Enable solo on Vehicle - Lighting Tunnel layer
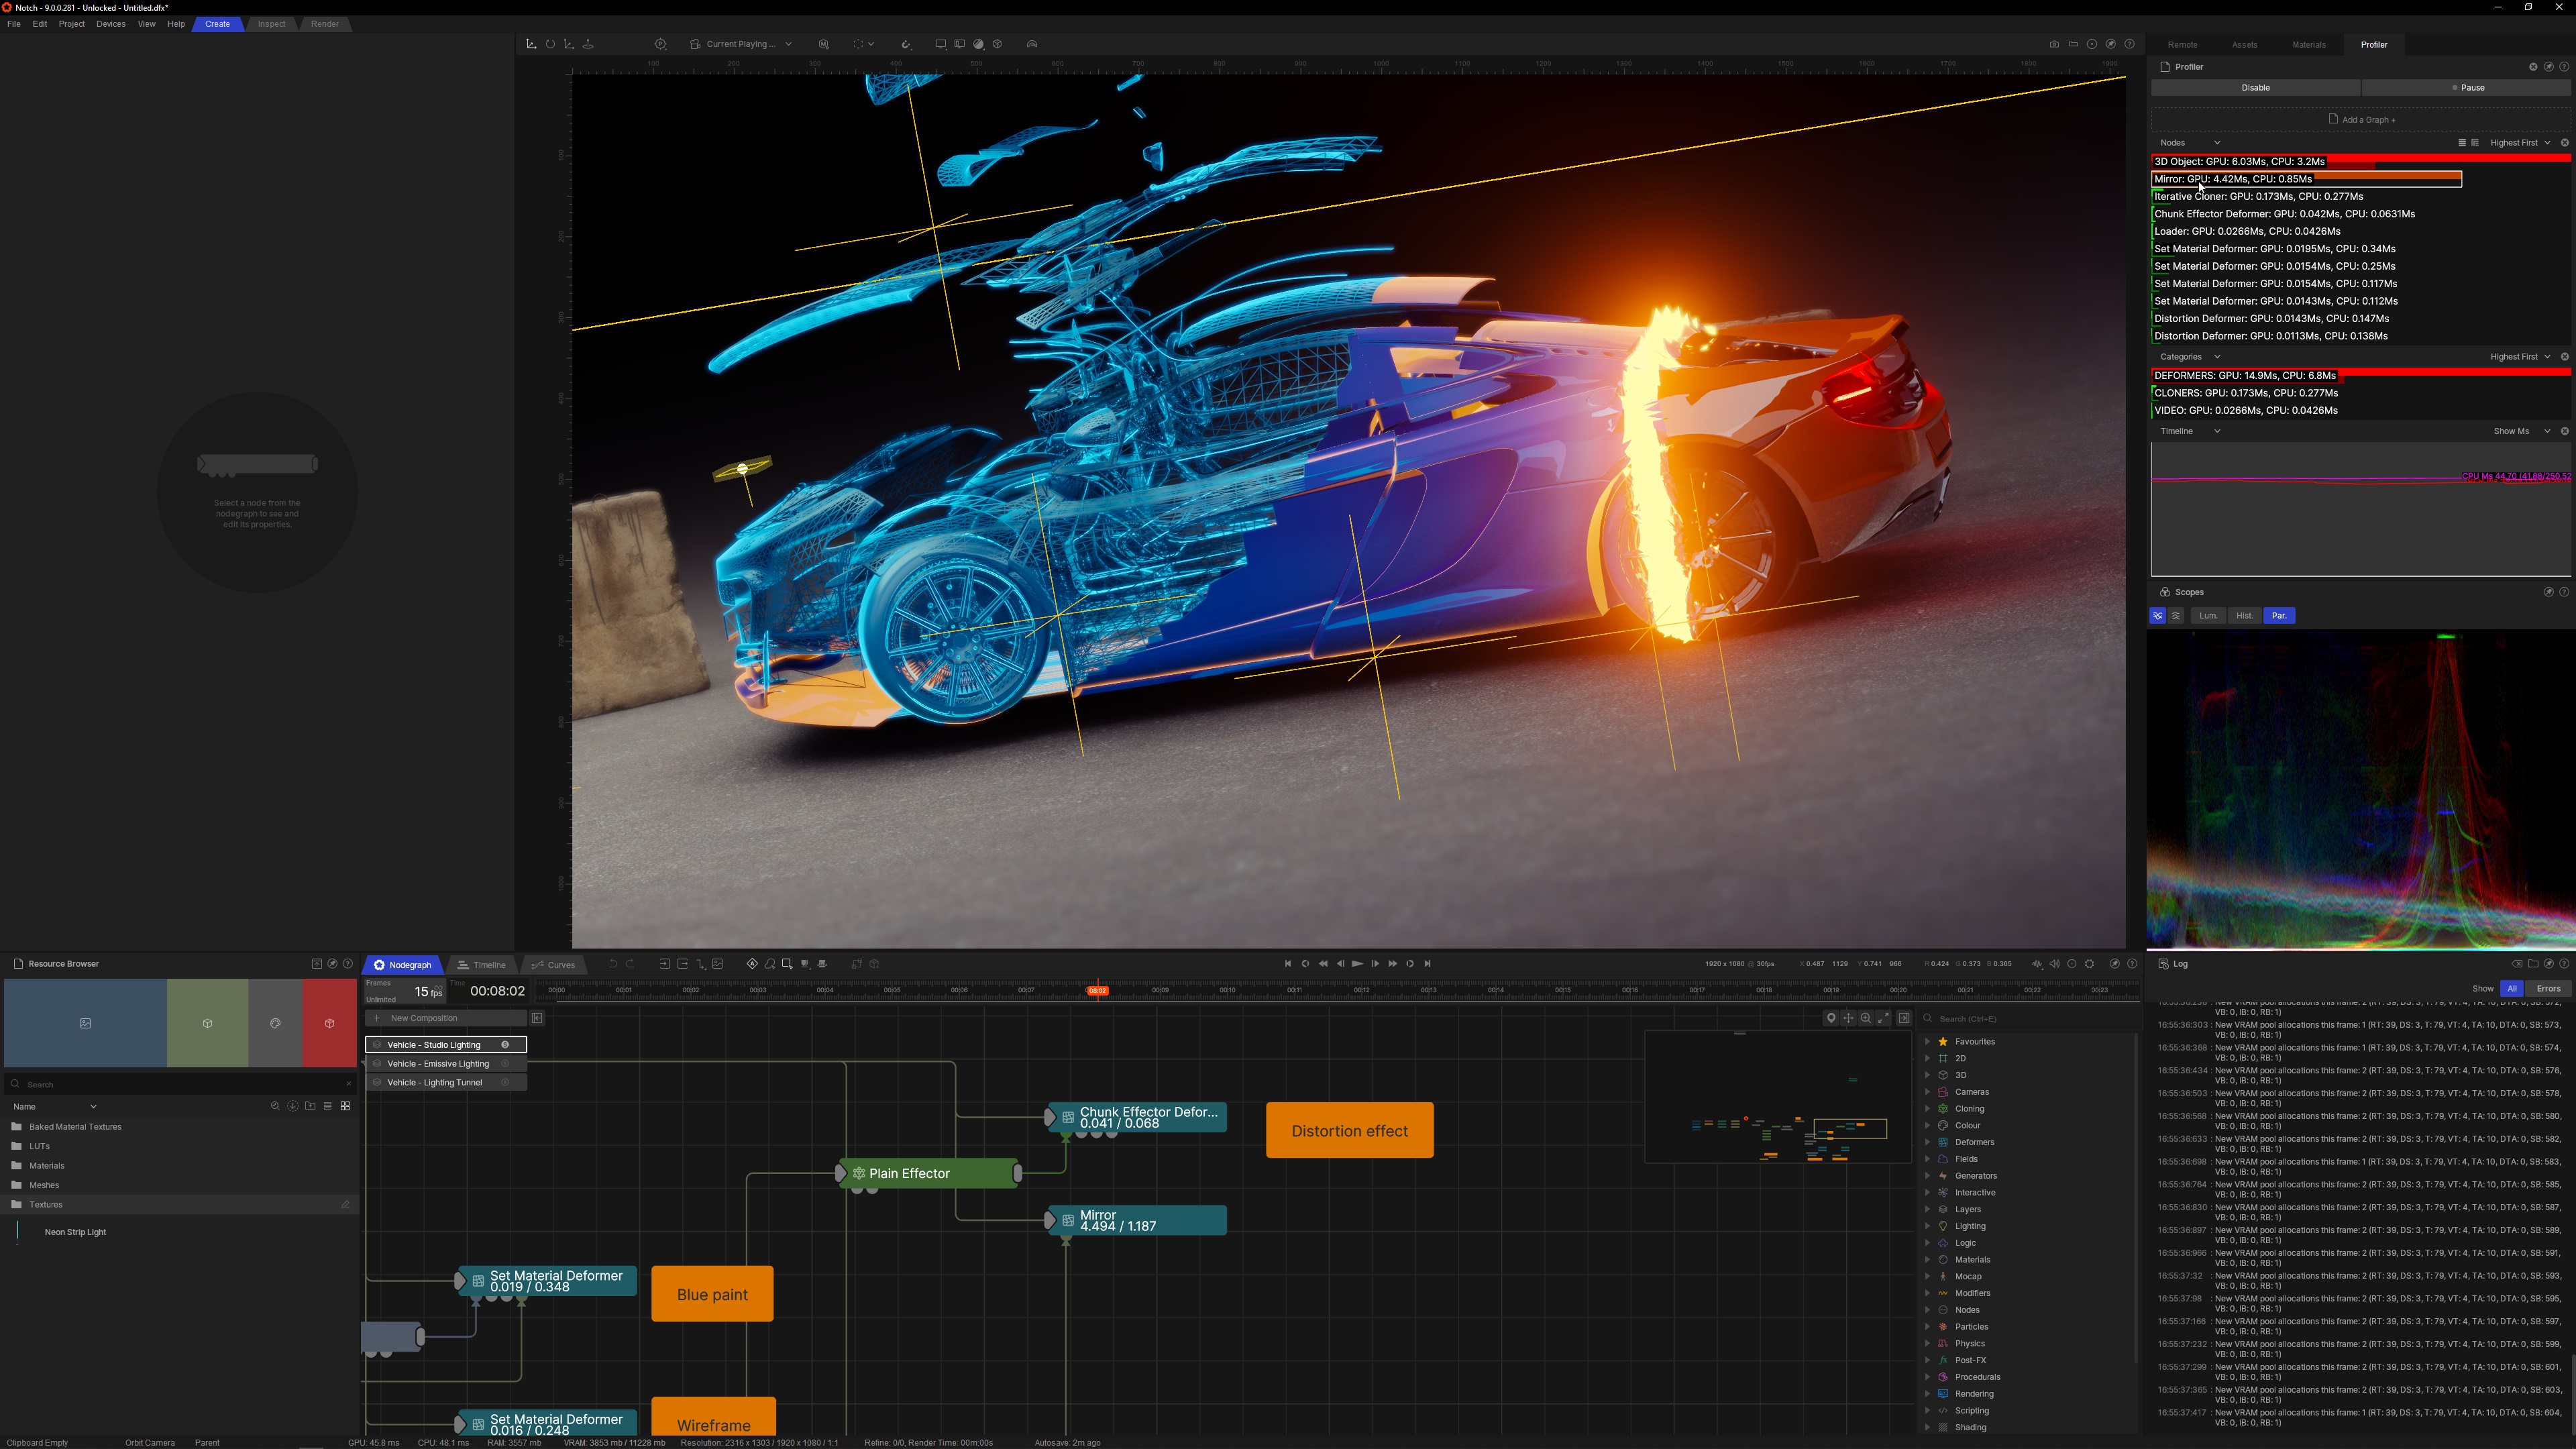Screen dimensions: 2576x1449 tap(505, 1082)
